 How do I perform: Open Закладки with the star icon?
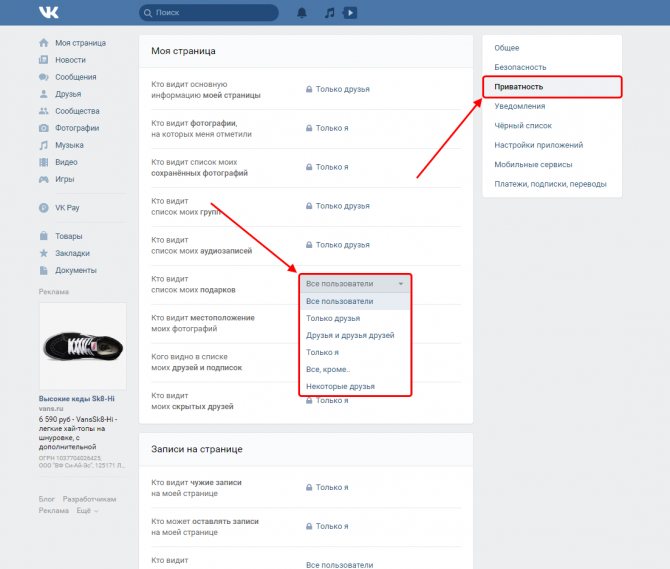click(x=44, y=253)
